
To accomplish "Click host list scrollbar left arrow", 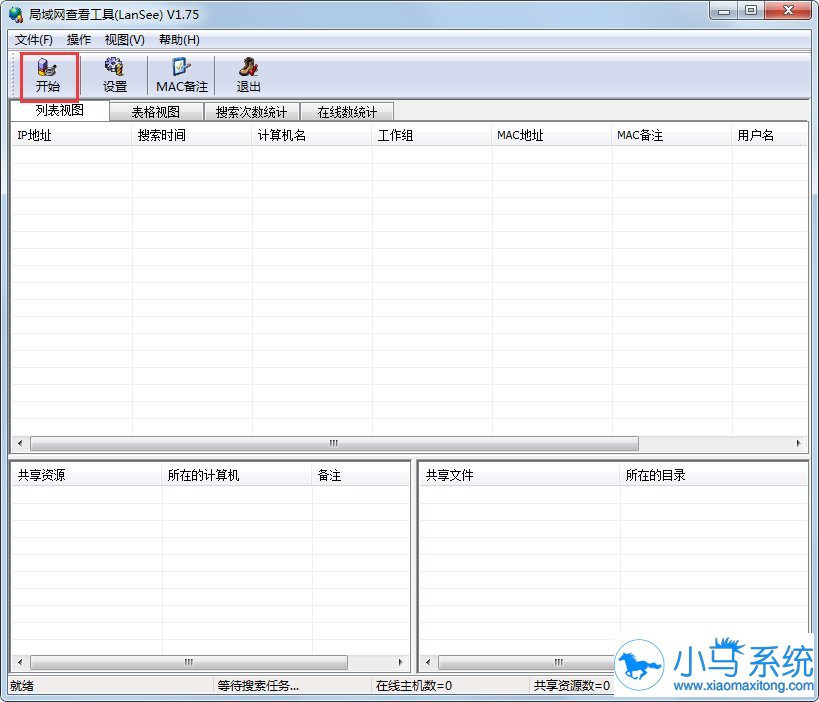I will click(x=20, y=443).
